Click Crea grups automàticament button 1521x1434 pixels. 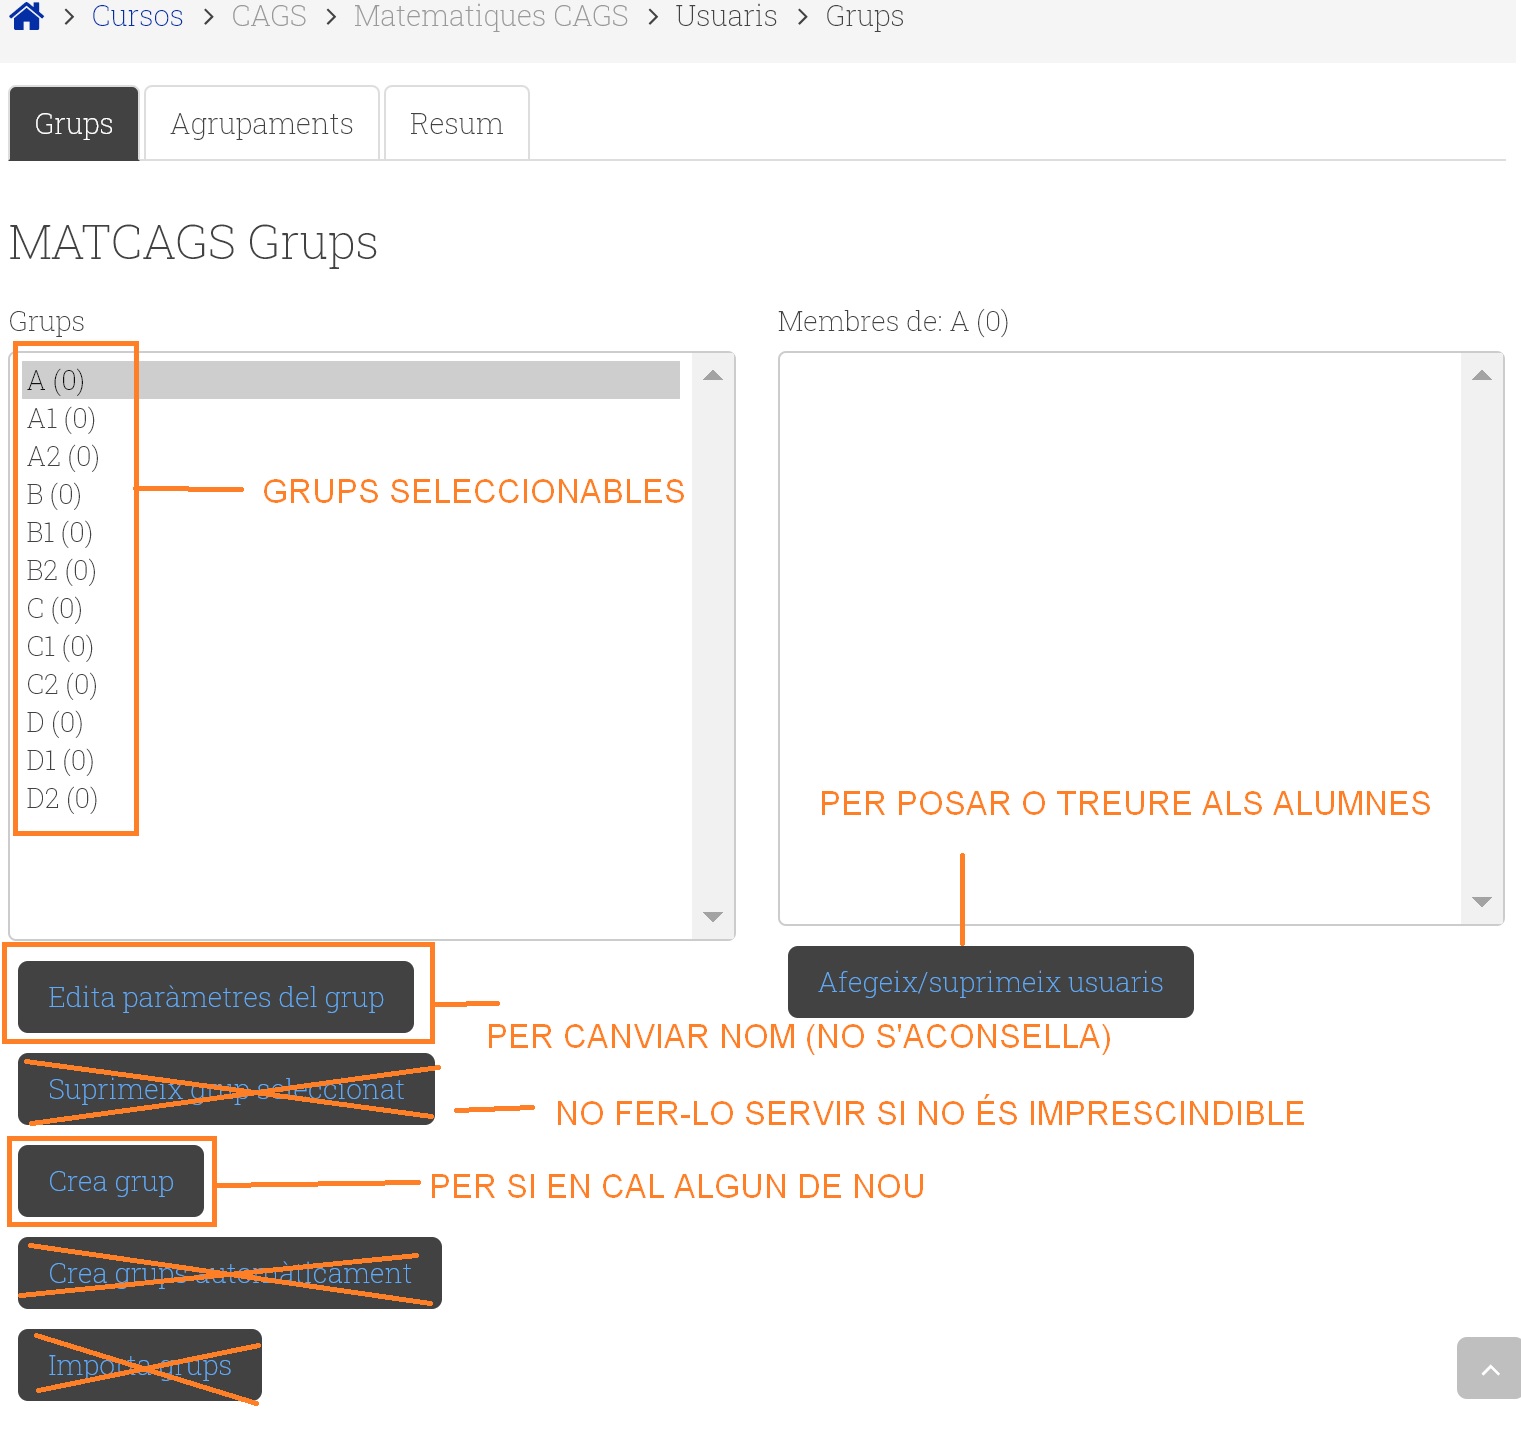(230, 1273)
